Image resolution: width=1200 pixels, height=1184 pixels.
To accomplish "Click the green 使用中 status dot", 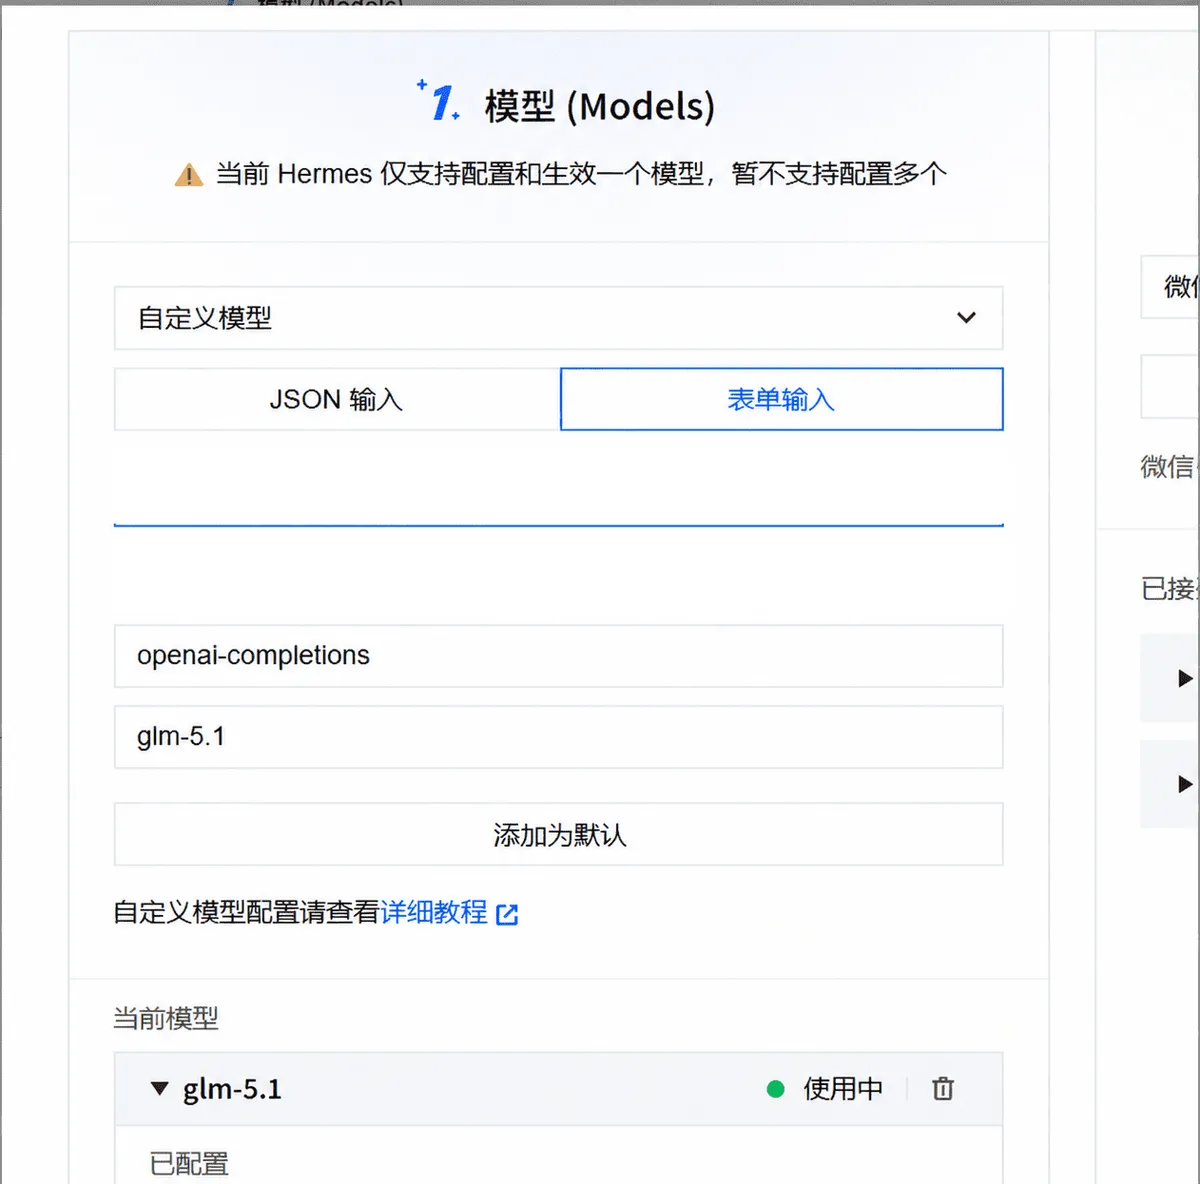I will [775, 1089].
